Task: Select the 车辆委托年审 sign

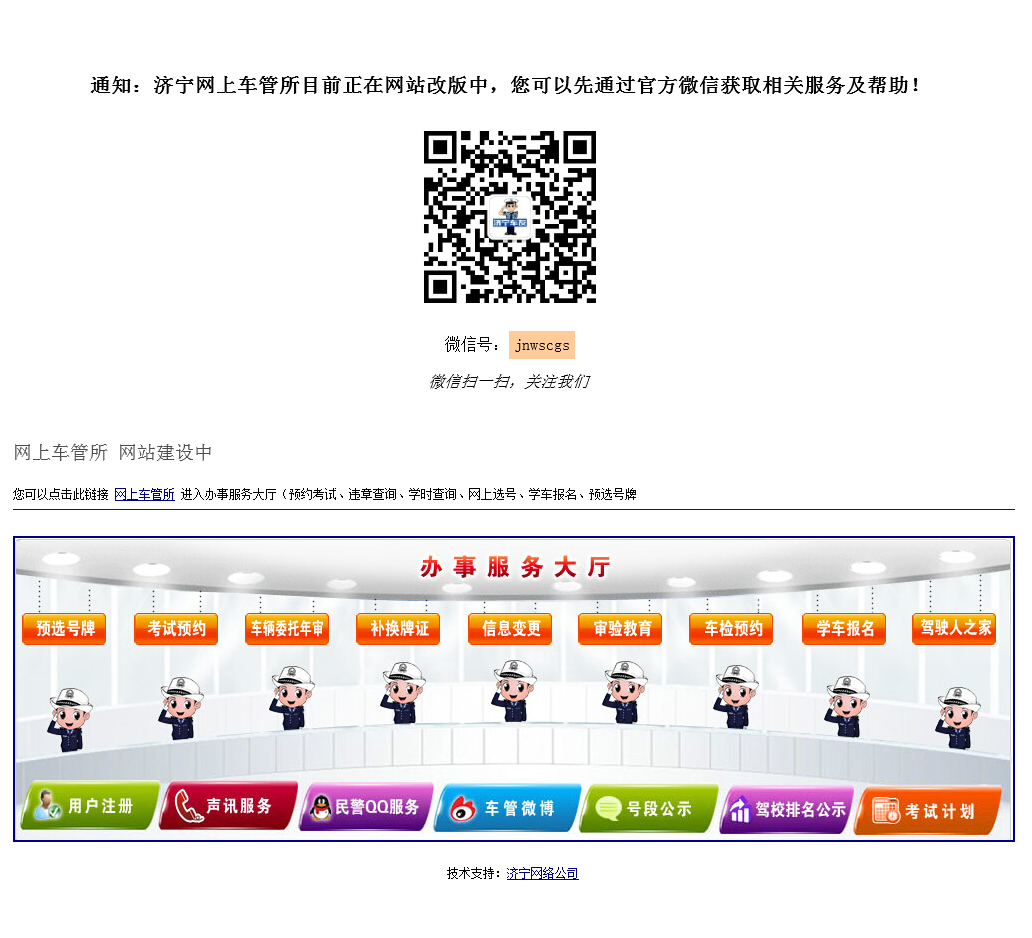Action: (x=287, y=629)
